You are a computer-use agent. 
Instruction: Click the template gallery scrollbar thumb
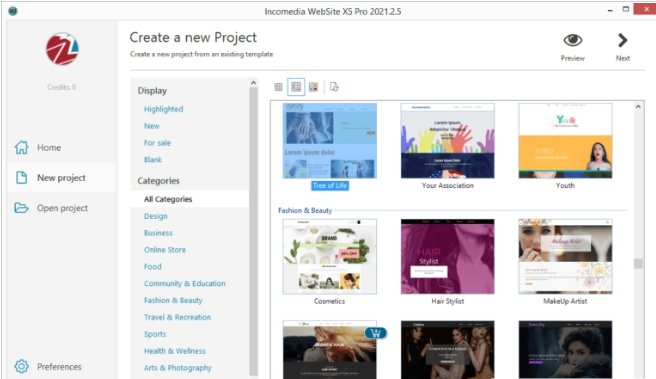(638, 264)
